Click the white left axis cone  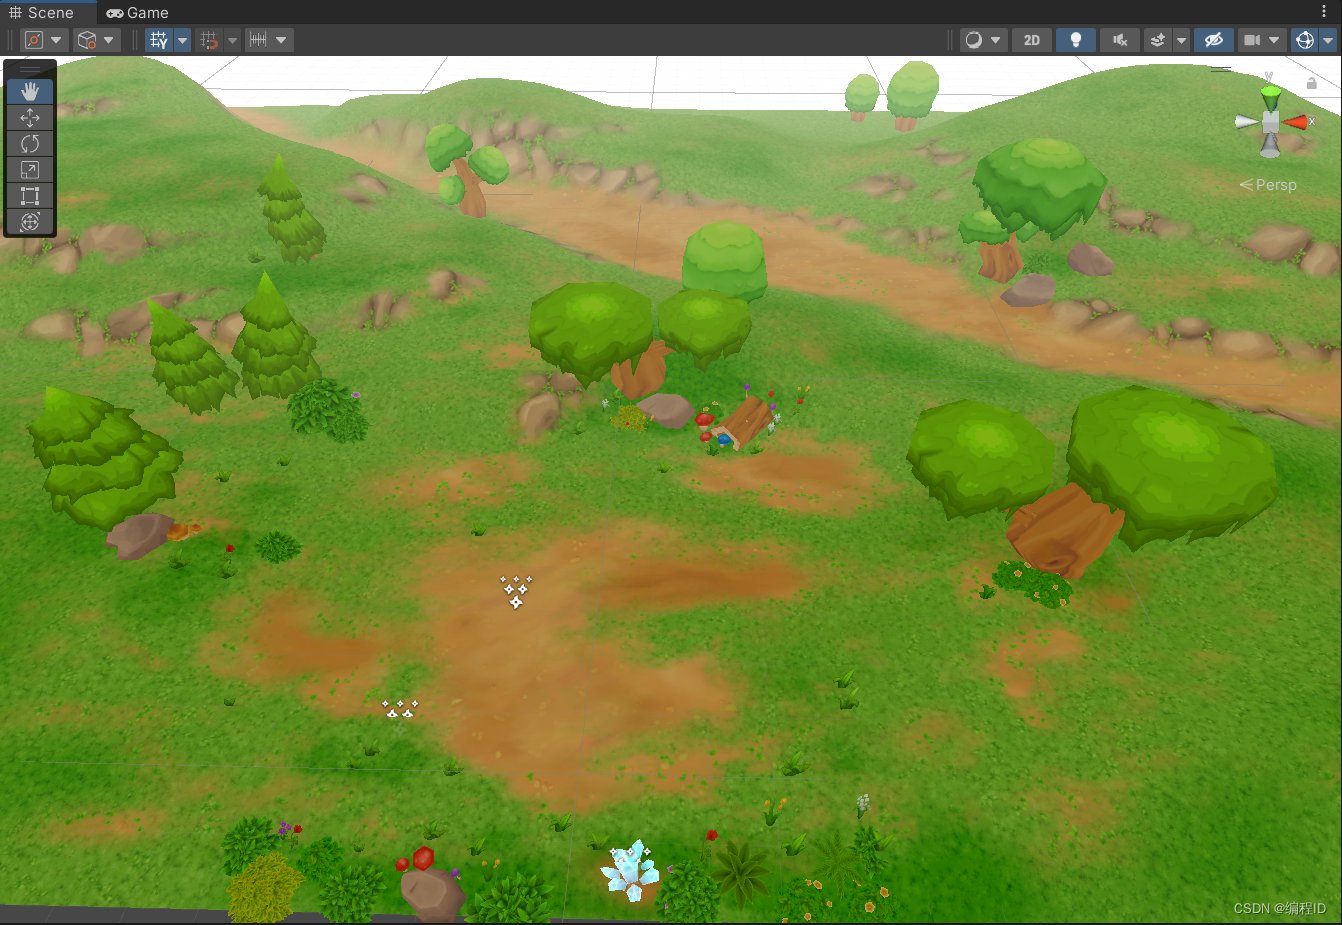pyautogui.click(x=1246, y=122)
